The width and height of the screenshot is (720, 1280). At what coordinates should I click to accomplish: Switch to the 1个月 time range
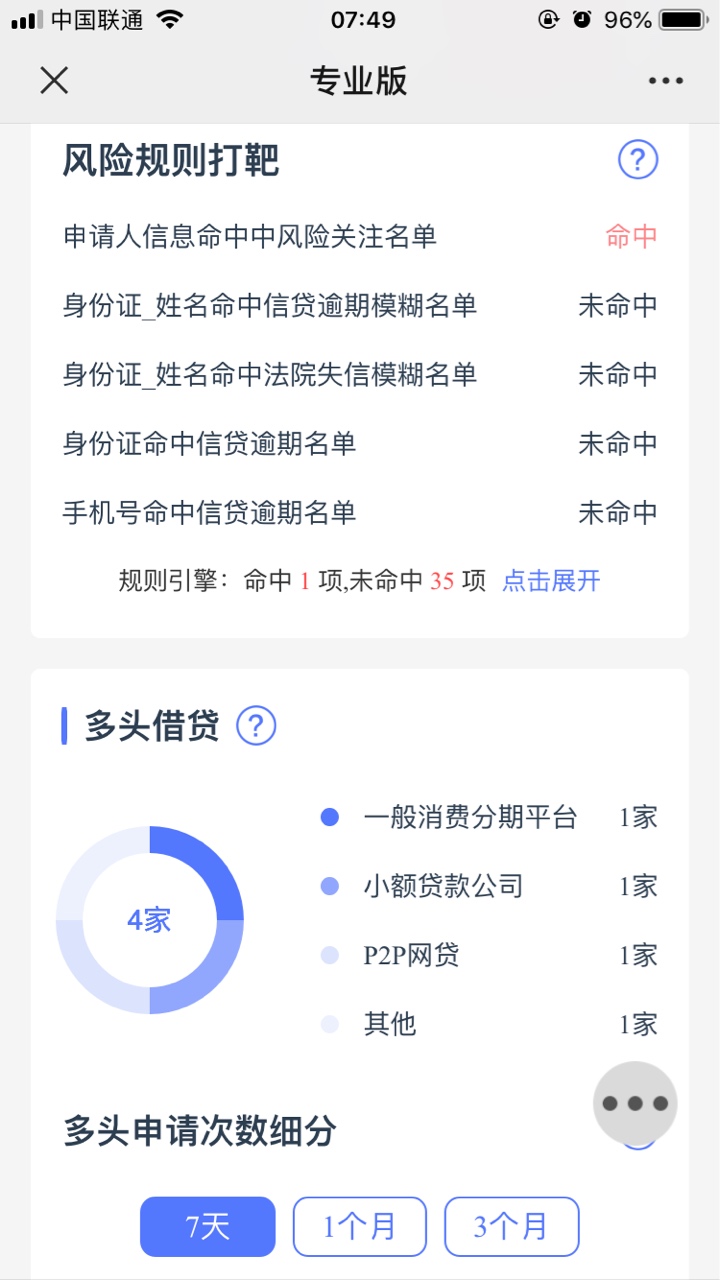360,1226
